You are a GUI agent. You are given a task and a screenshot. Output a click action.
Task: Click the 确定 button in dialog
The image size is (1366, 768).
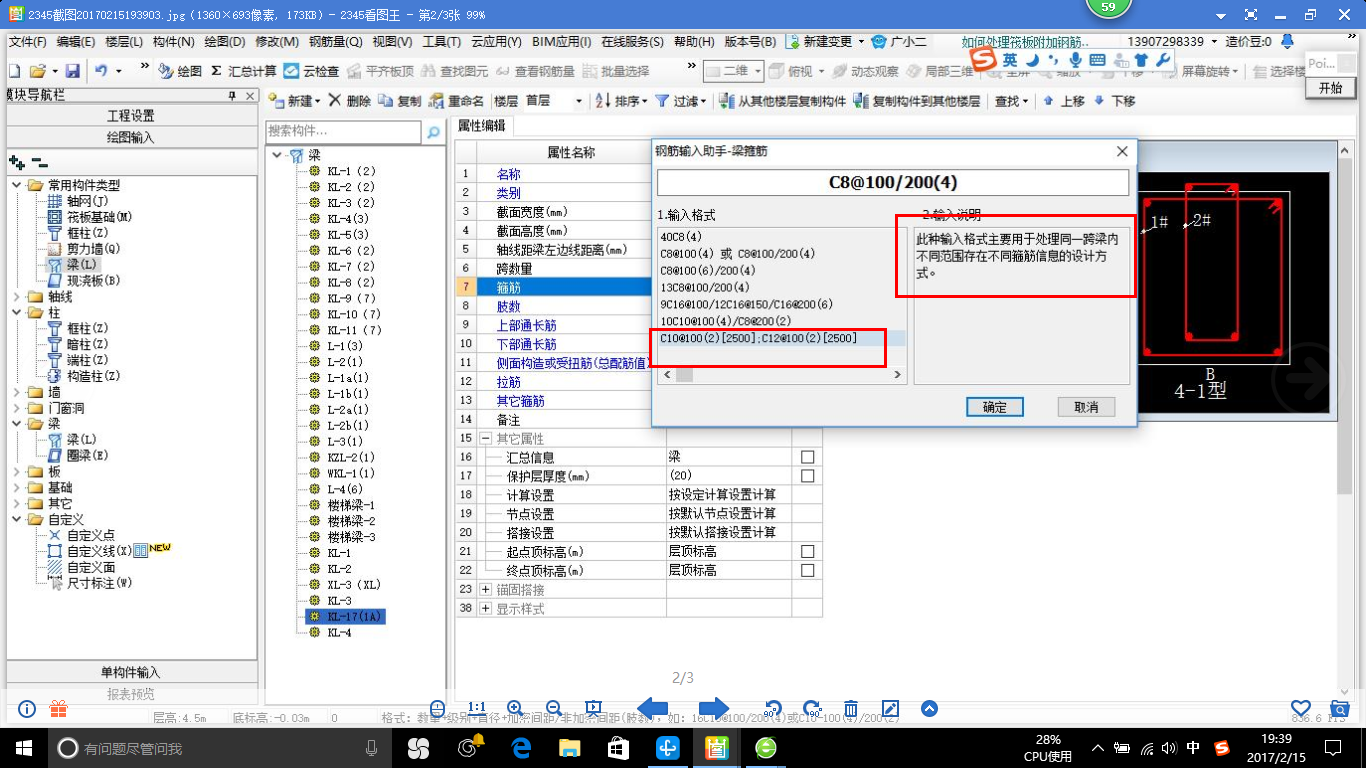click(x=995, y=407)
